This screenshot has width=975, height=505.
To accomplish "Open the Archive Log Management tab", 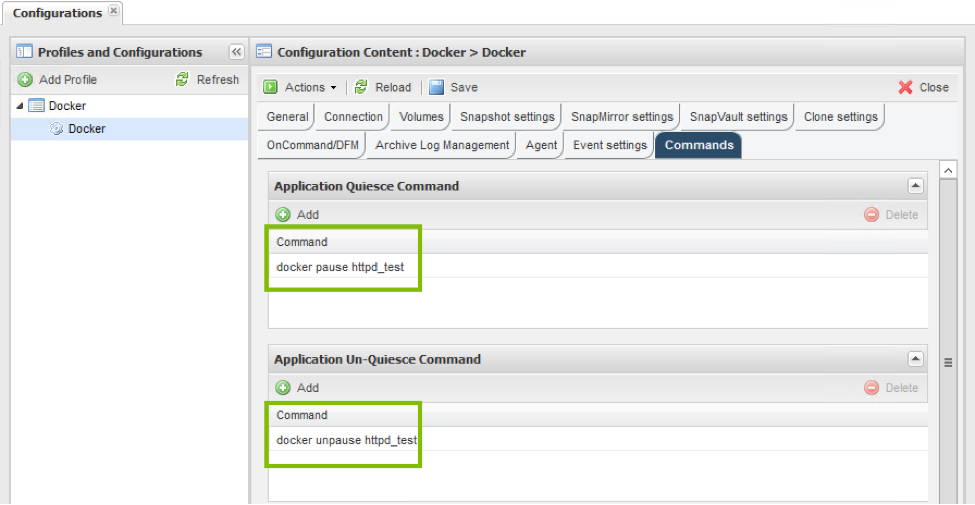I will click(x=442, y=145).
